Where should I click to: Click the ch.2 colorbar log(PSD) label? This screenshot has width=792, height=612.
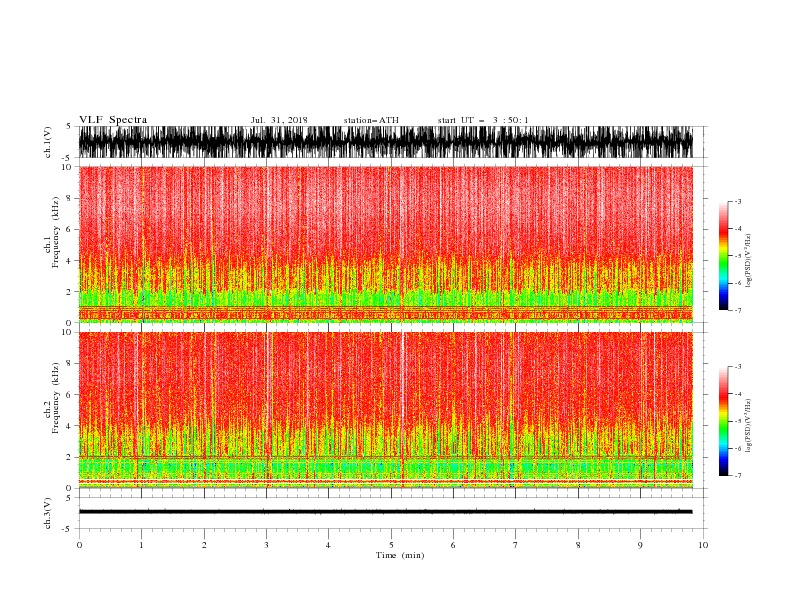pos(749,426)
